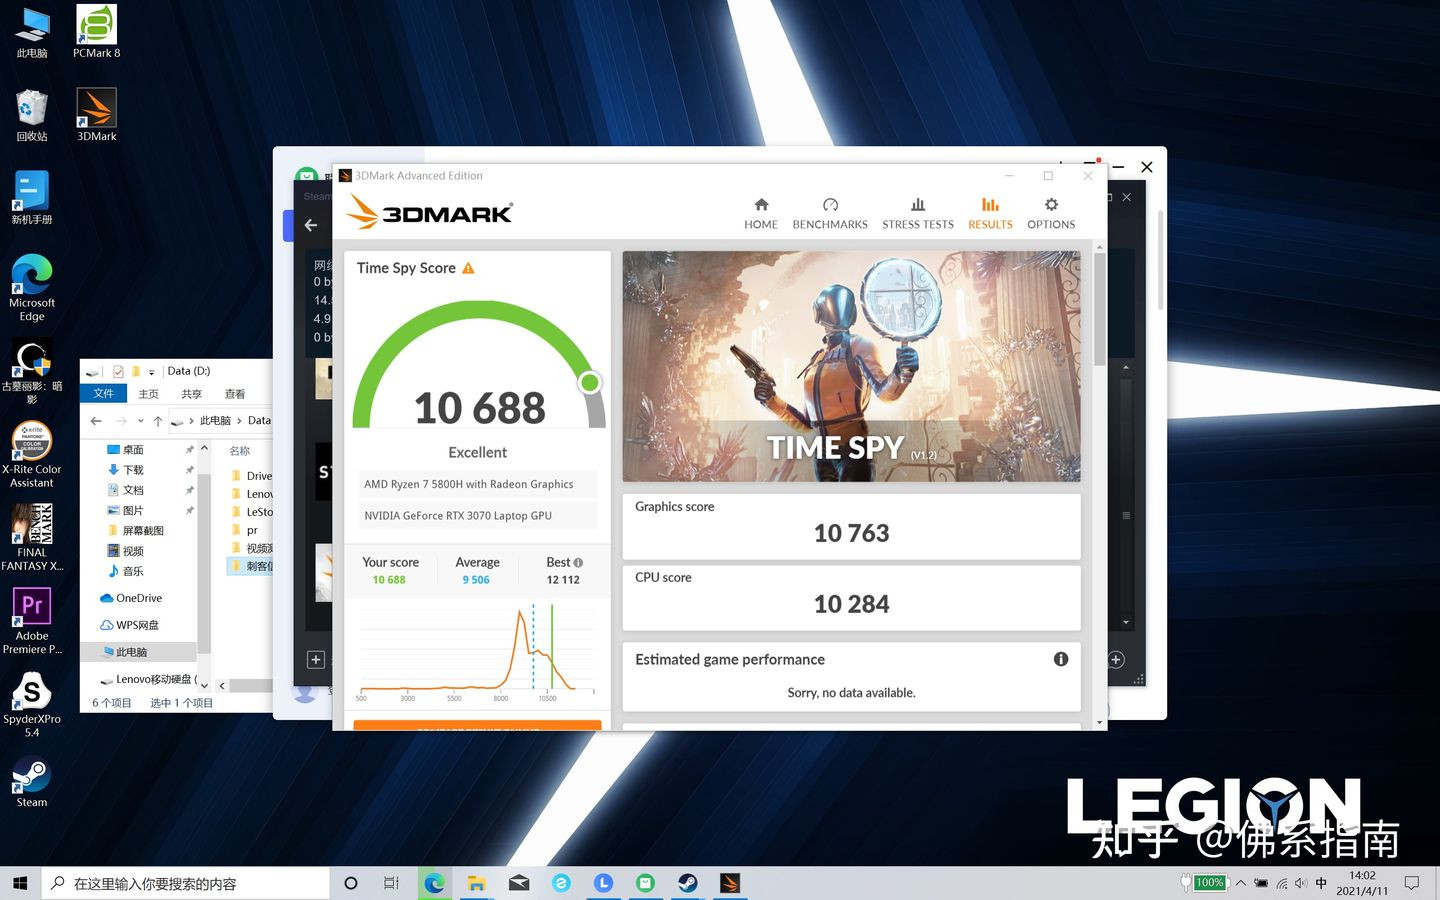Click the 3DMark window vertical scrollbar
Viewport: 1440px width, 900px height.
coord(1100,310)
